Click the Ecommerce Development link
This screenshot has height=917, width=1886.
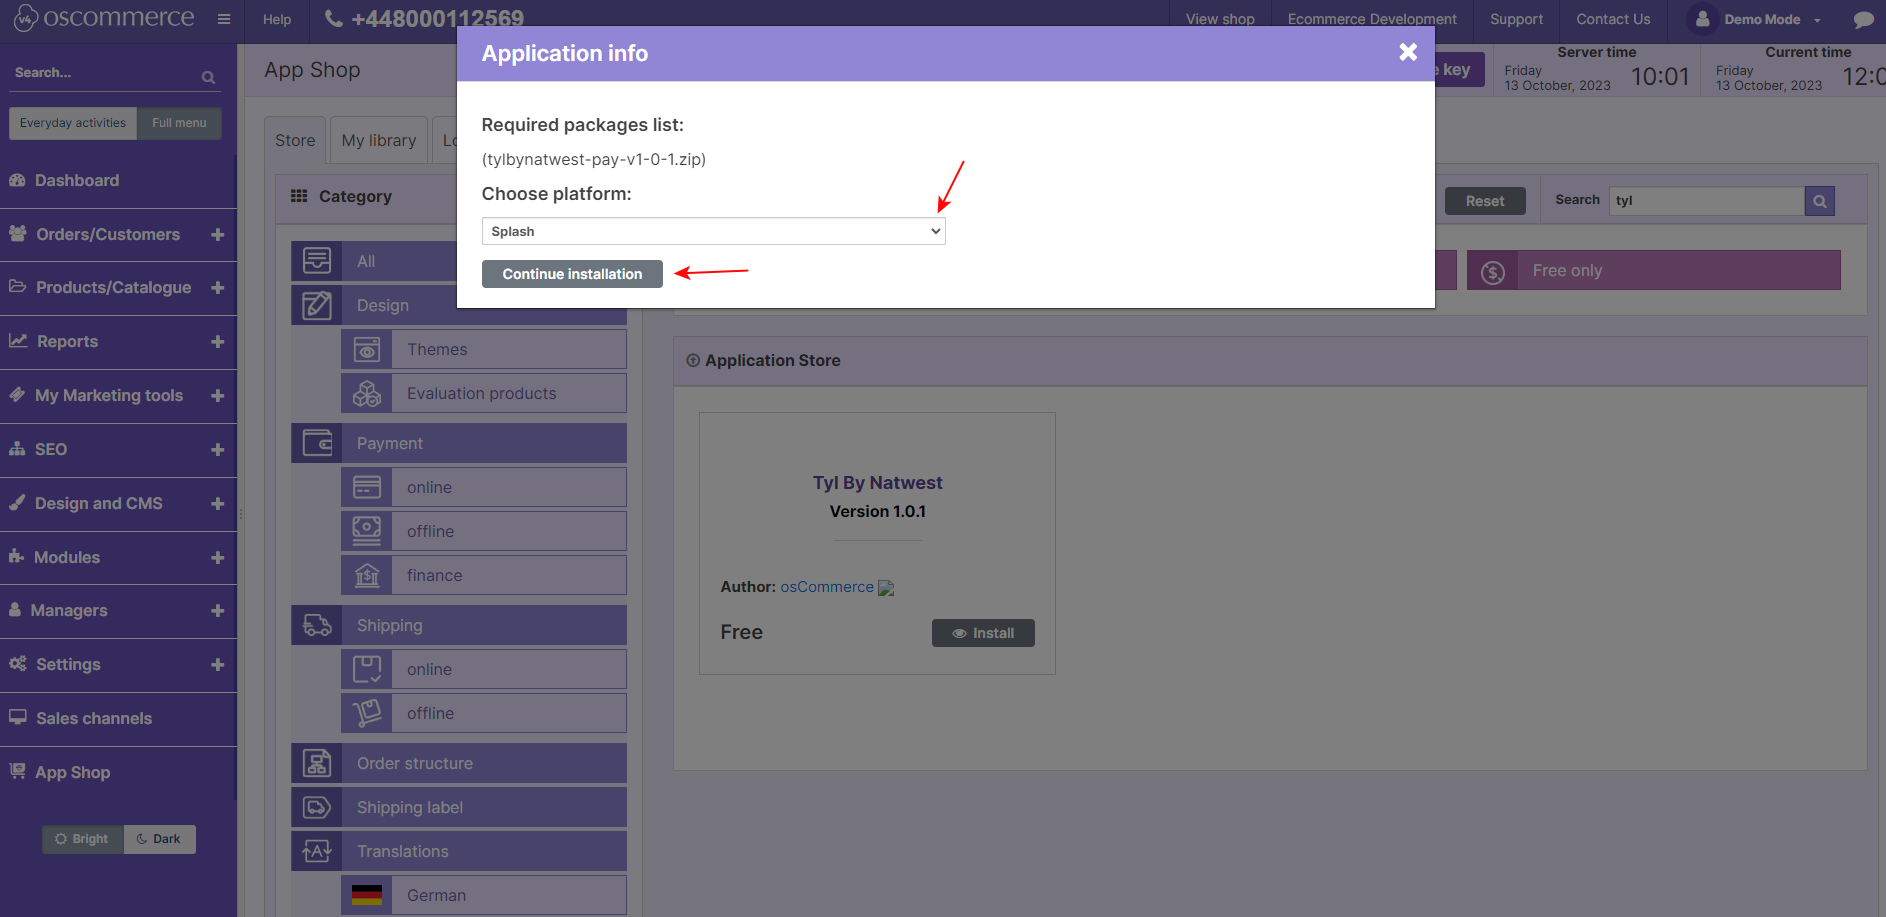click(1372, 19)
